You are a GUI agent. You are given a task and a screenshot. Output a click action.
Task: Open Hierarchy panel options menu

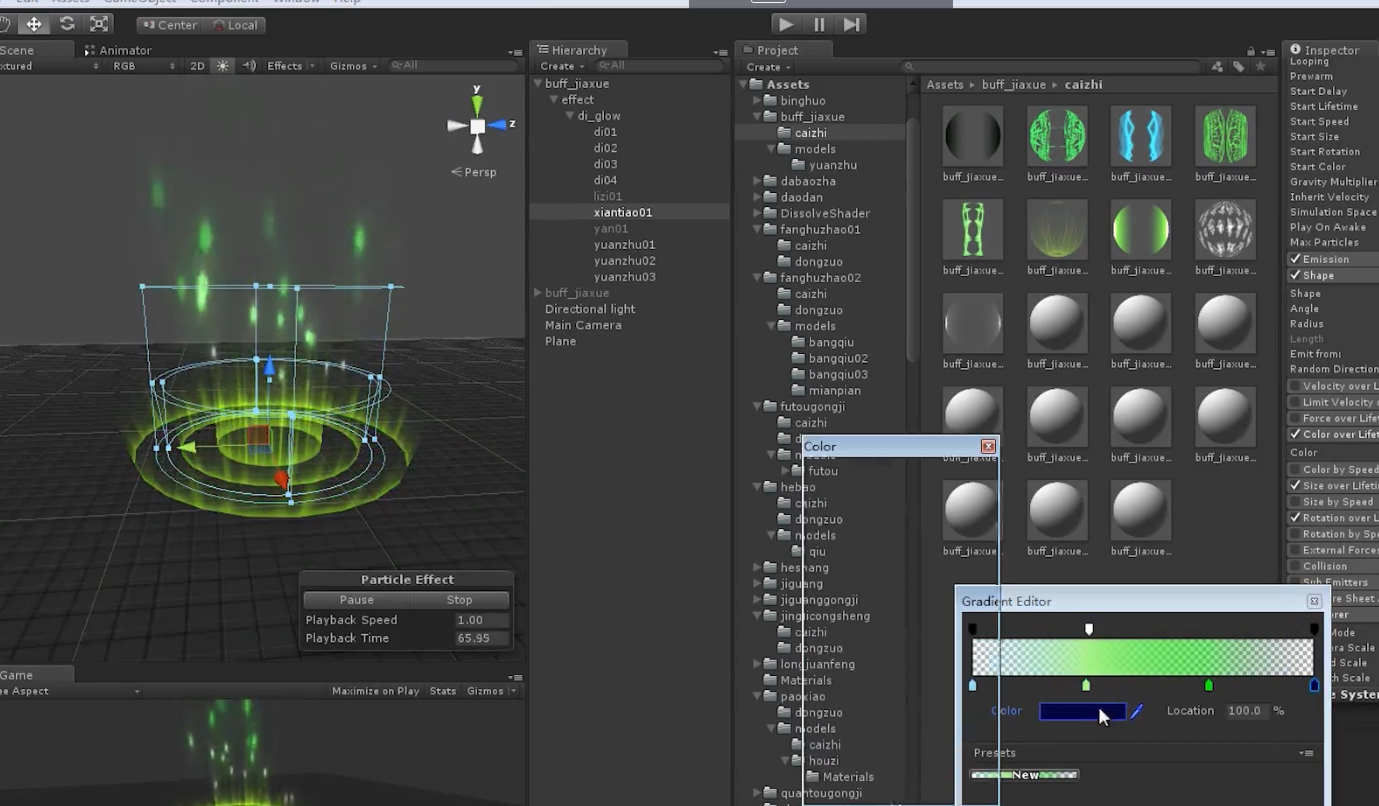pyautogui.click(x=720, y=52)
